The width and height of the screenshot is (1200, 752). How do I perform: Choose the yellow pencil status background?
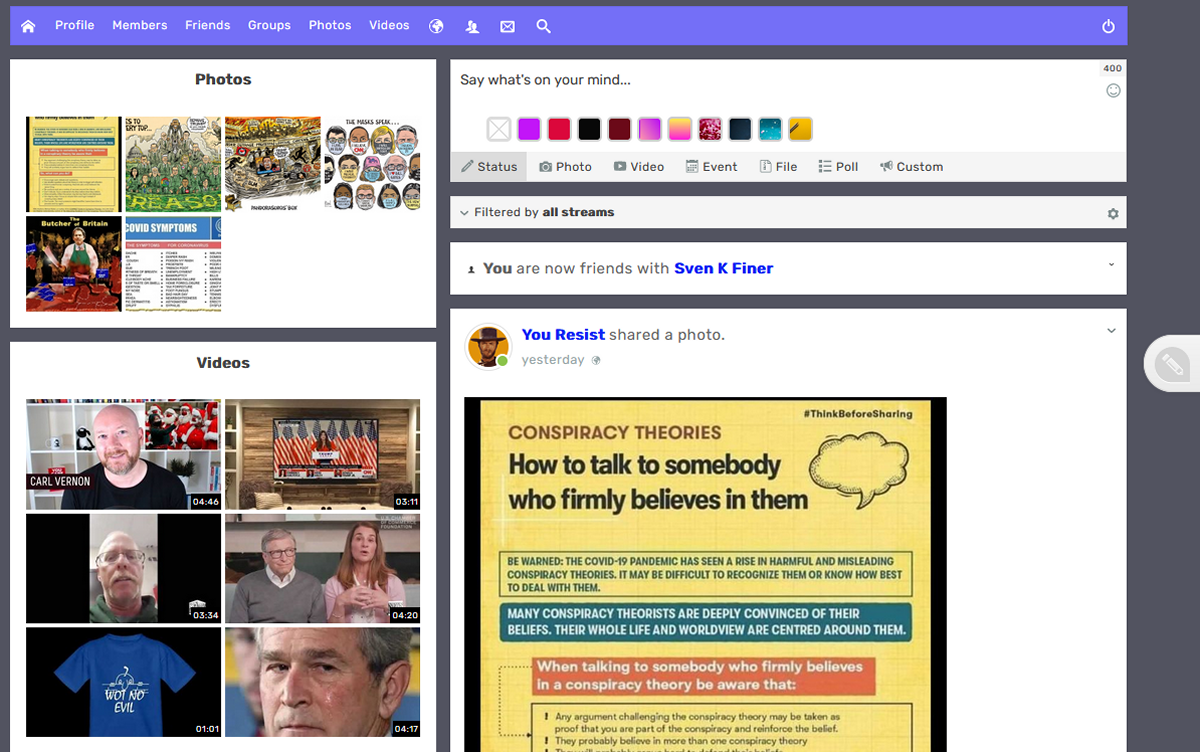800,129
